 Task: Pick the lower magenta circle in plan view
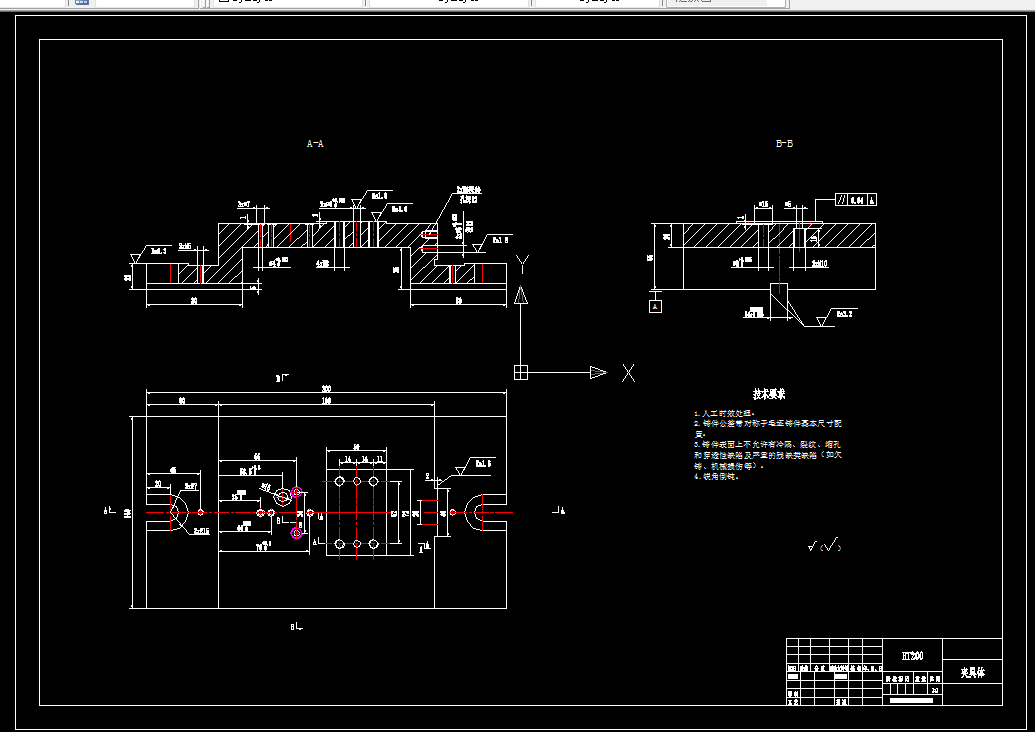296,533
